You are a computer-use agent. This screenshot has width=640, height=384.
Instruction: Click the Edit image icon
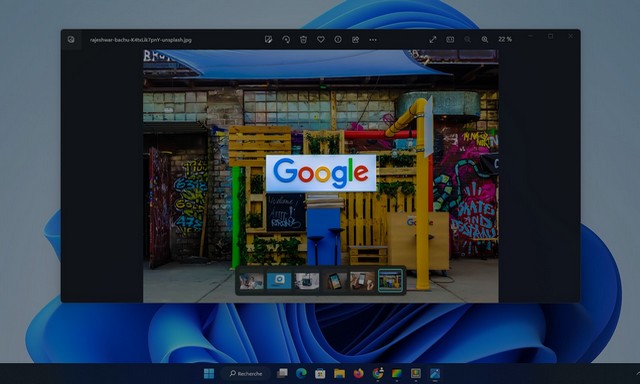tap(268, 40)
